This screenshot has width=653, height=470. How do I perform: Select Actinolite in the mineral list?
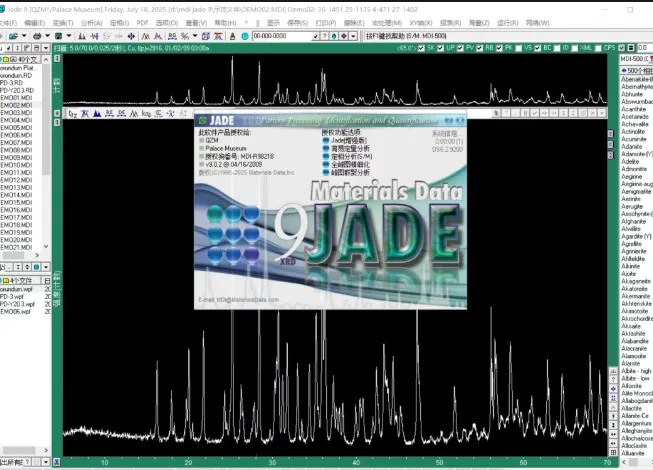[633, 132]
